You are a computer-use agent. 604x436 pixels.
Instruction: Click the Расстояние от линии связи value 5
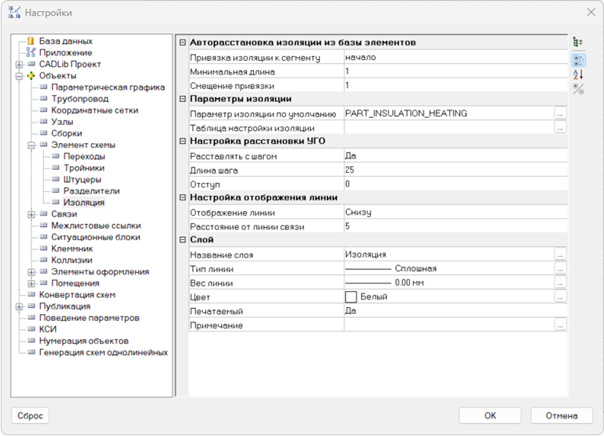(347, 226)
